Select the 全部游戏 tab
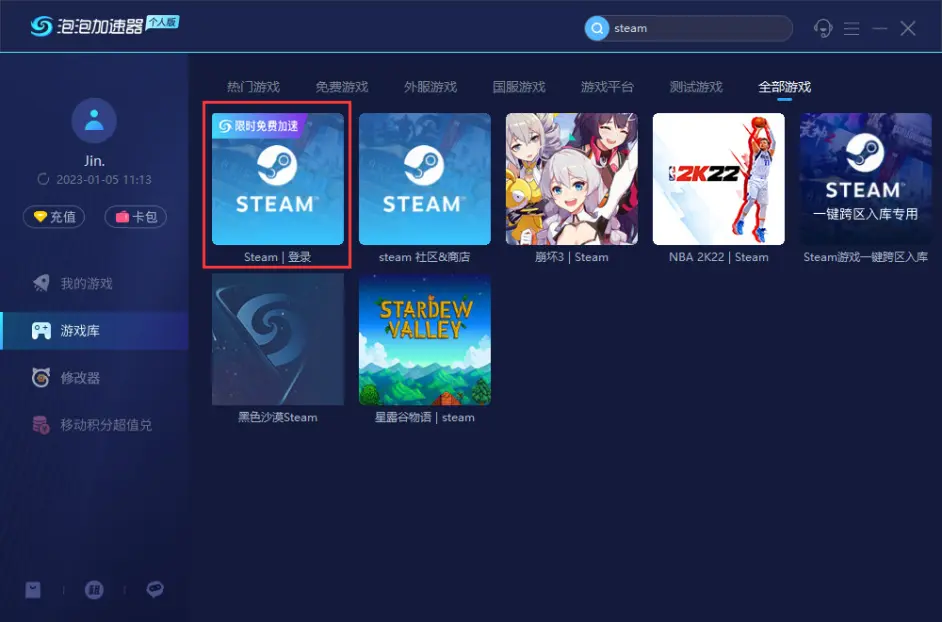This screenshot has height=622, width=942. (785, 87)
